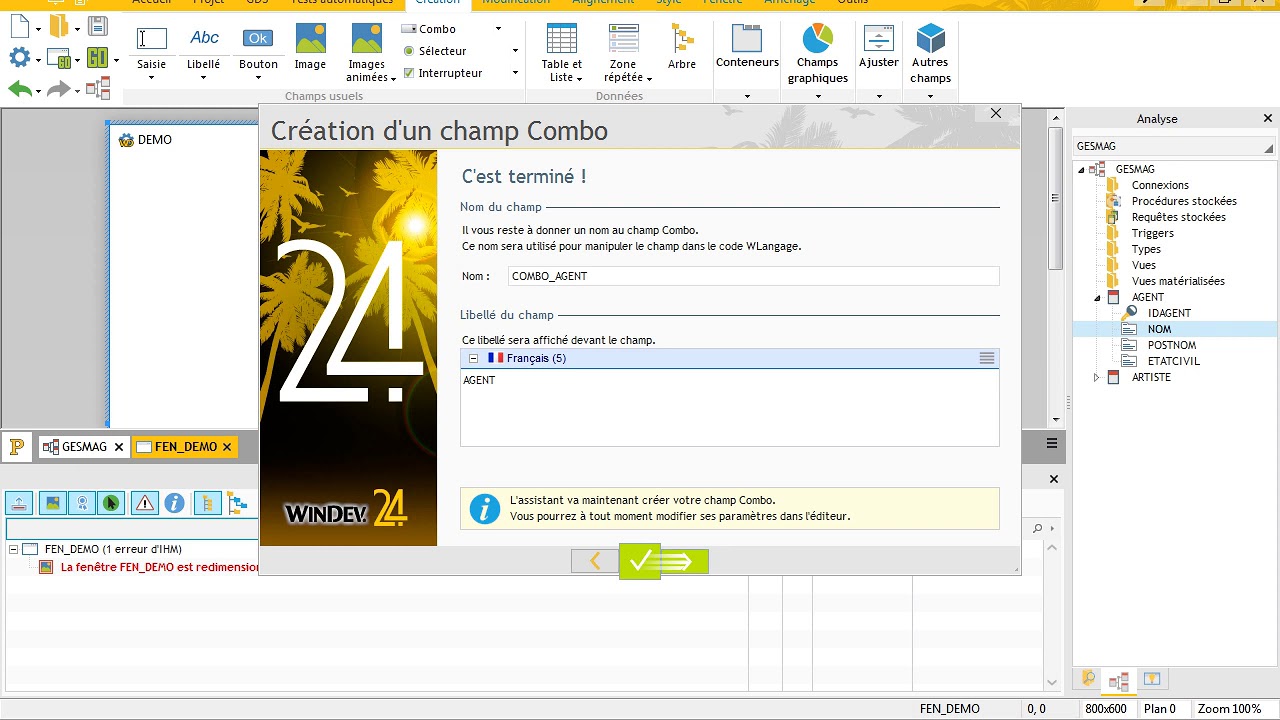Screen dimensions: 1280x720
Task: Close the GESMAG document tab
Action: pos(119,447)
